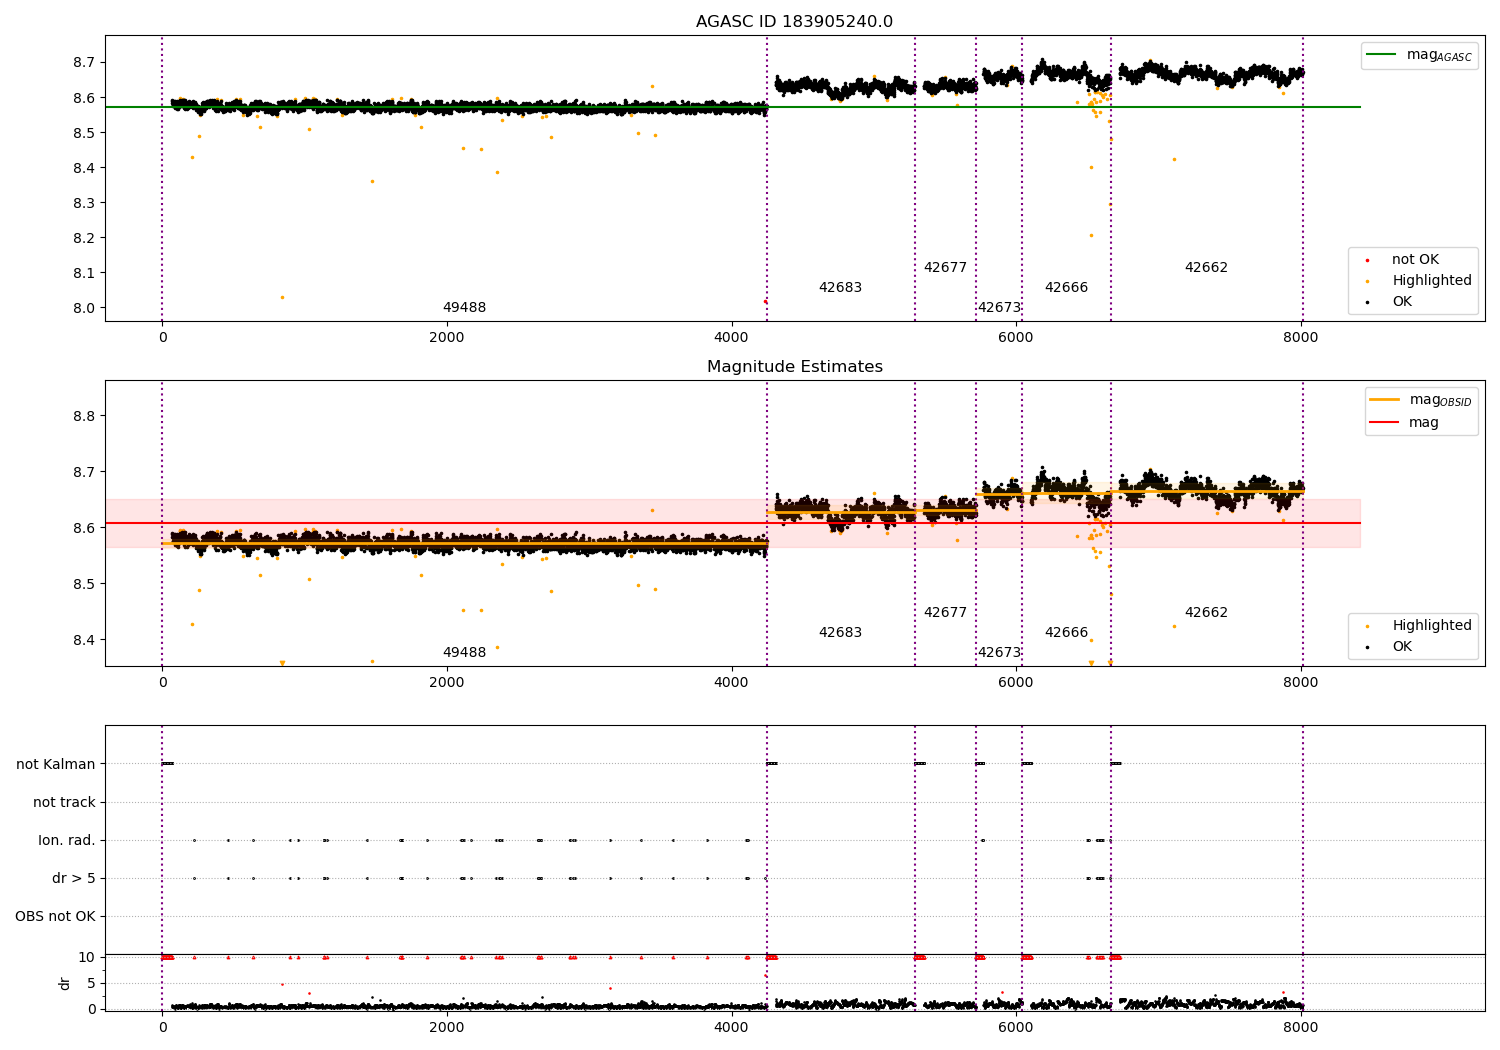Click the 'not Kalman' axis label

coord(56,765)
